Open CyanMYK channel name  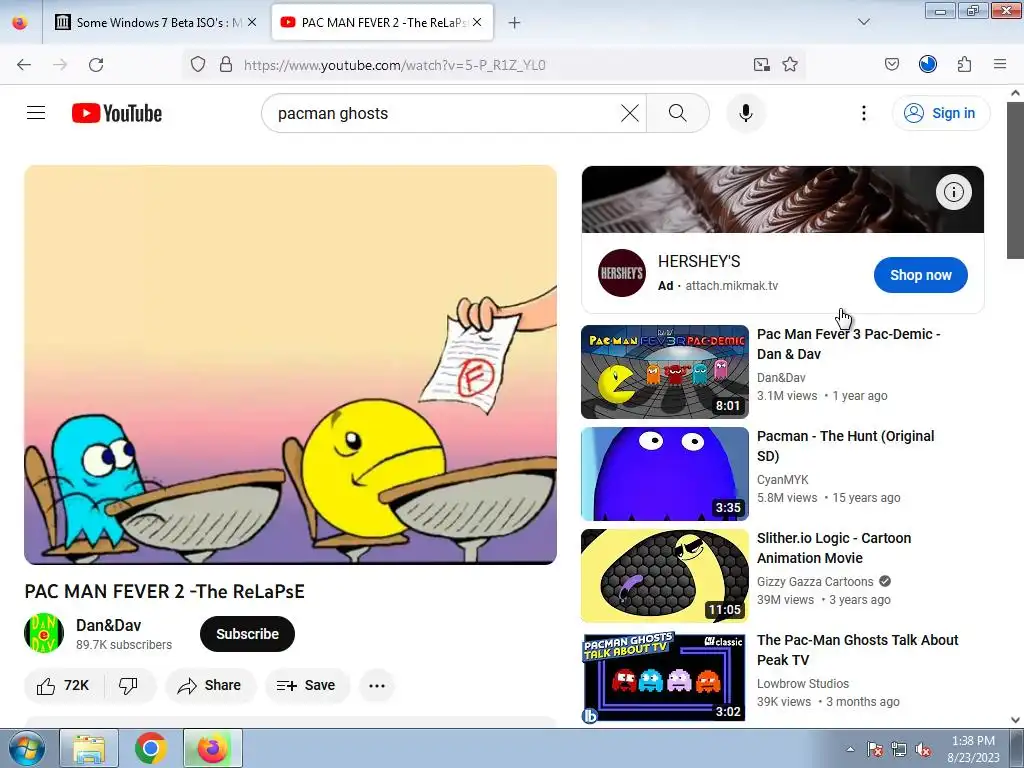(782, 479)
